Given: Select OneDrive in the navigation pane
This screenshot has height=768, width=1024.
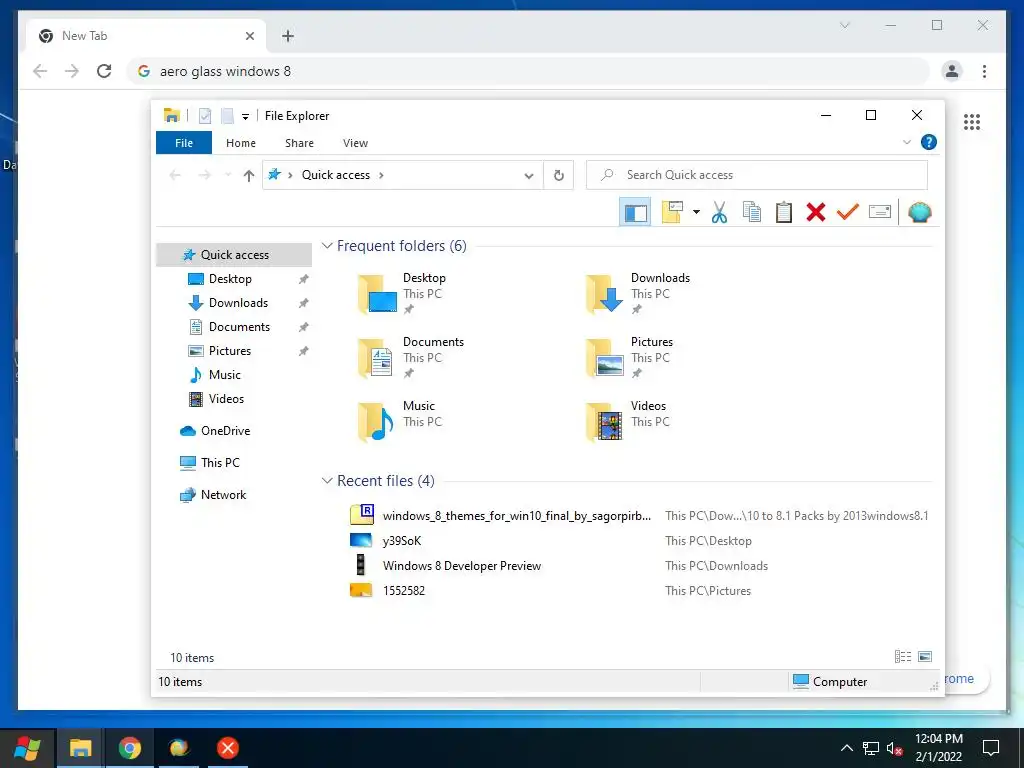Looking at the screenshot, I should coord(225,431).
